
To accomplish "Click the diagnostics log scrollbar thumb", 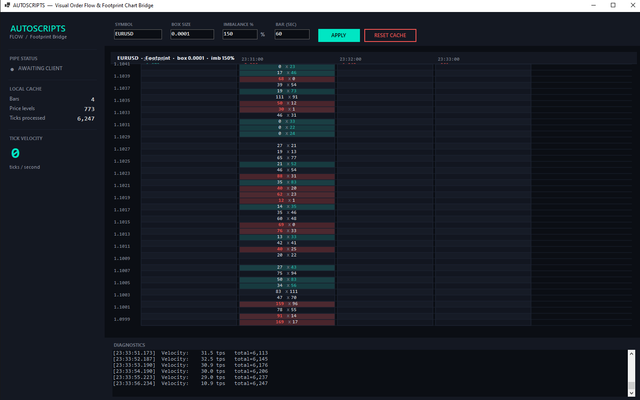I will coord(631,385).
